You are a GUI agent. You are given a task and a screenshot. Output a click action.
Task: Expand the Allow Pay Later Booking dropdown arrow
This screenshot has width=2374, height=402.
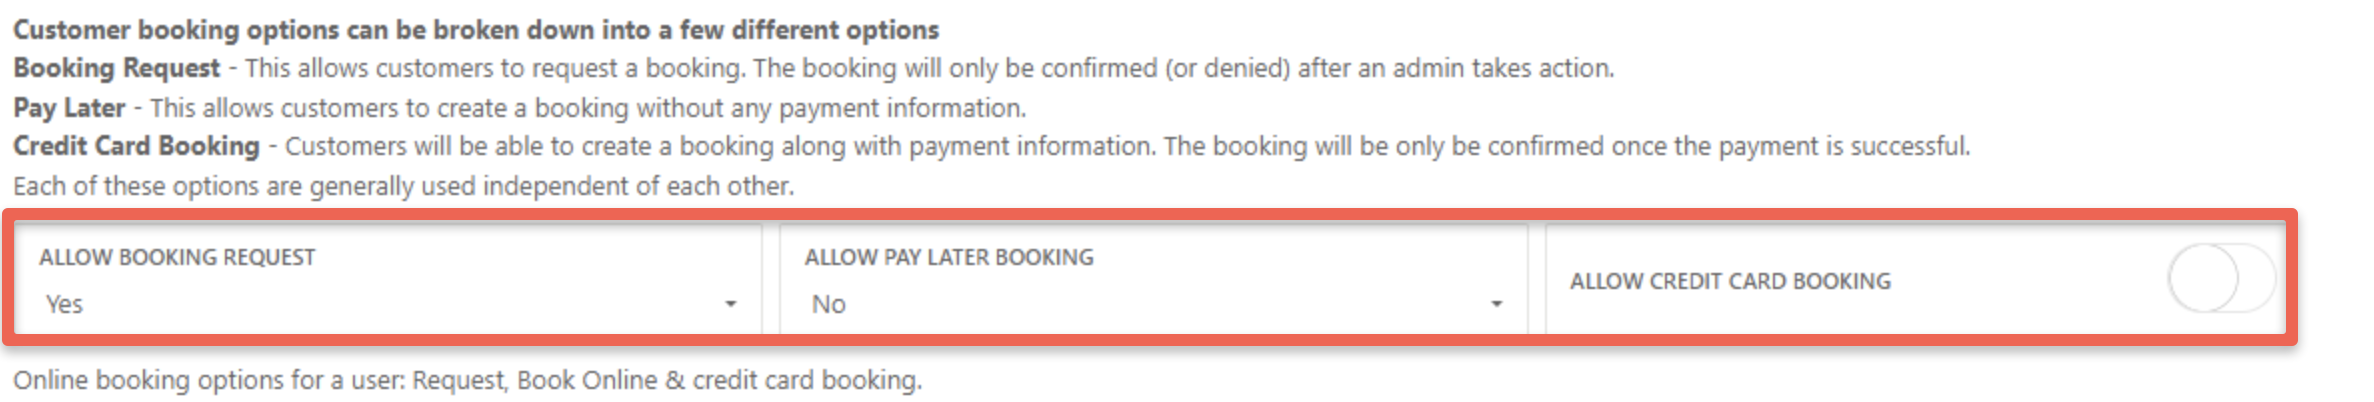click(x=1496, y=304)
